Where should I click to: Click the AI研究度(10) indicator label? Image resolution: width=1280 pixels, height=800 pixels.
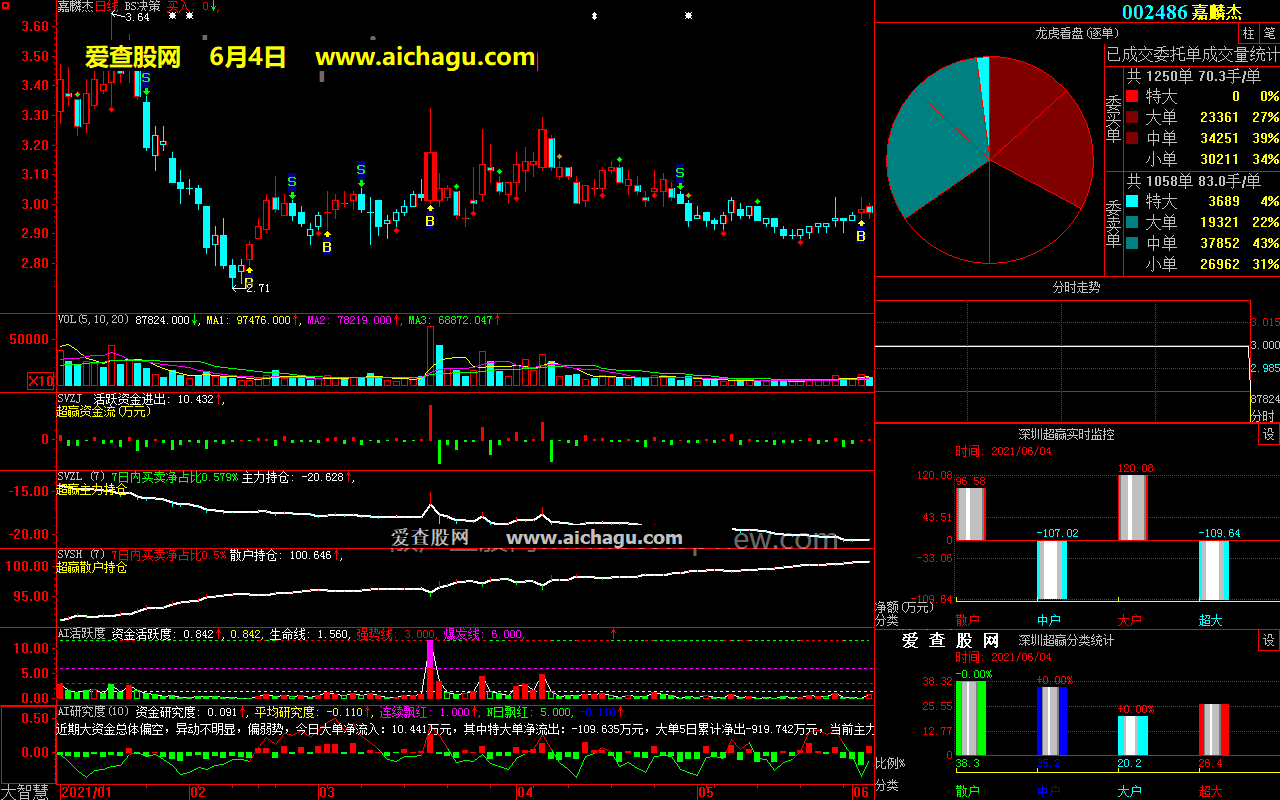[93, 712]
